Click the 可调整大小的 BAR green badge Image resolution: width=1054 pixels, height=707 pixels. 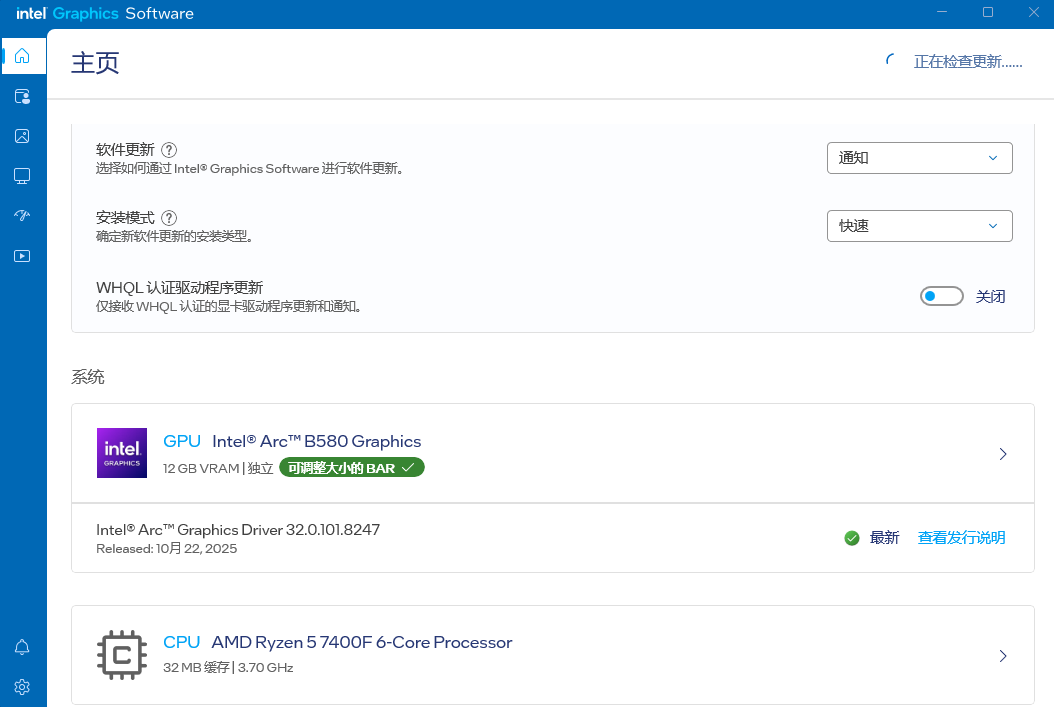tap(351, 468)
